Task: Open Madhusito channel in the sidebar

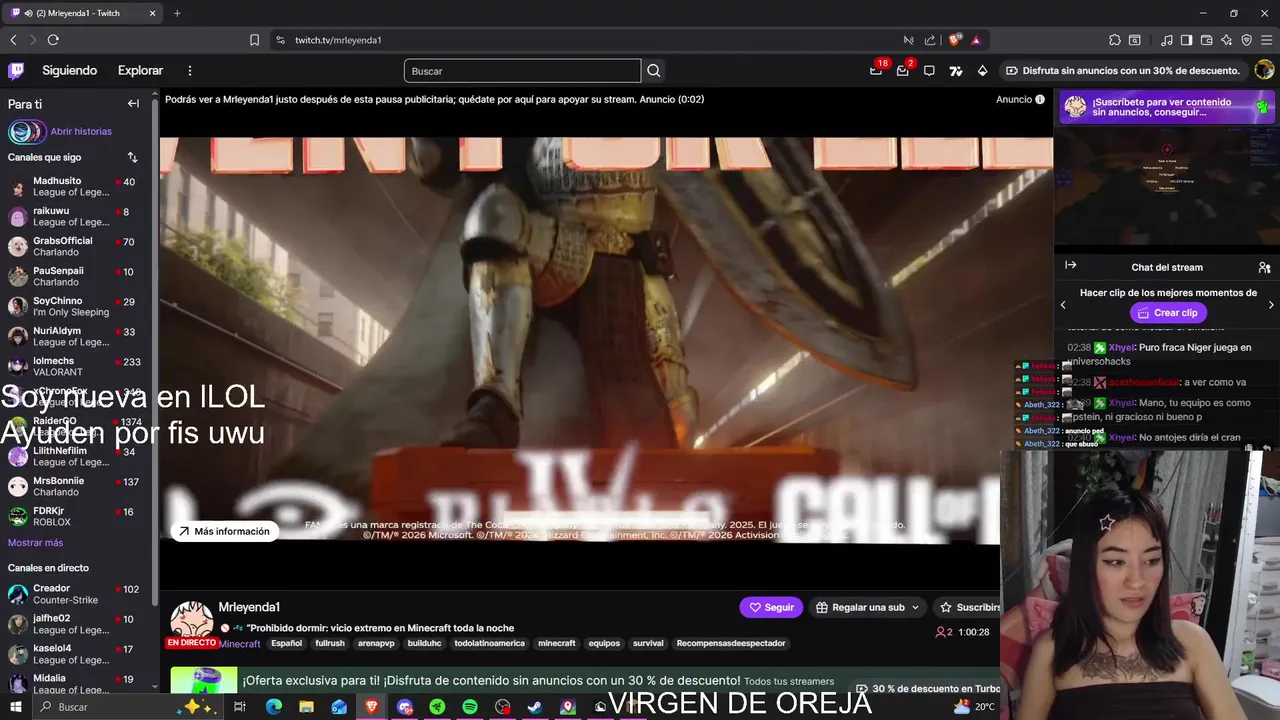Action: 75,186
